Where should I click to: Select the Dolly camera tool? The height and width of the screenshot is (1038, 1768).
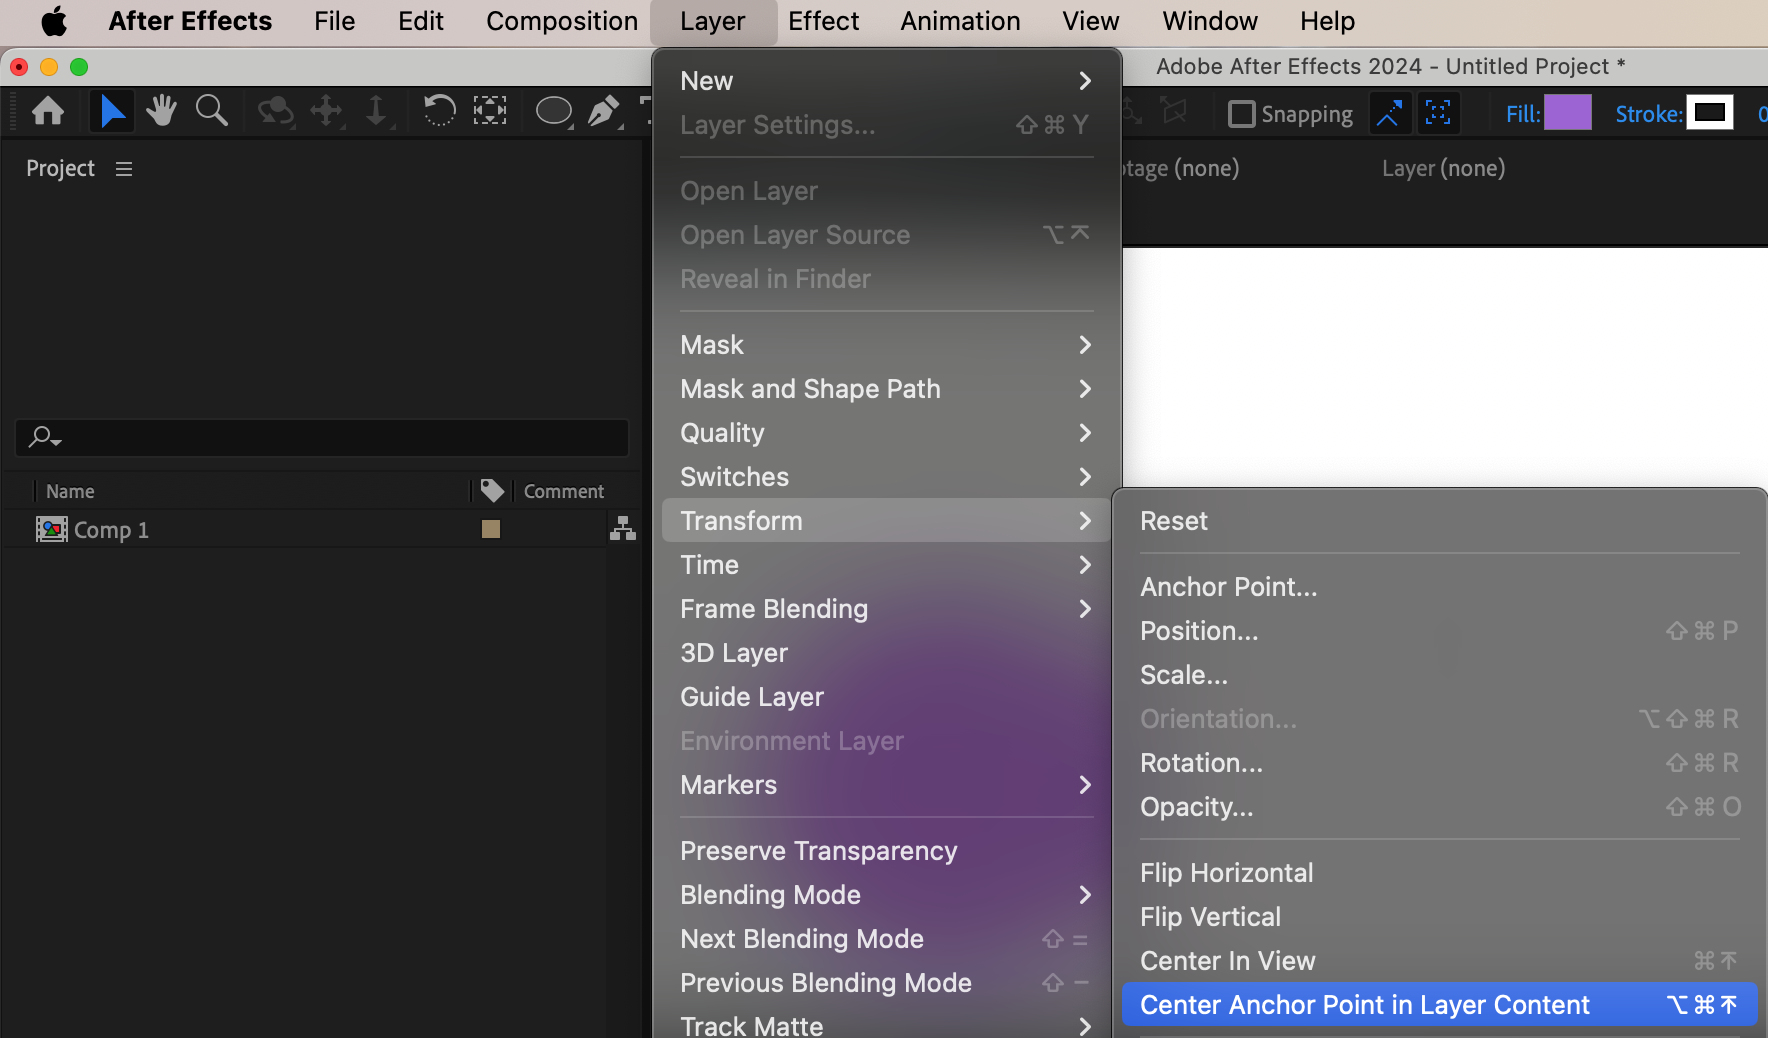tap(376, 110)
